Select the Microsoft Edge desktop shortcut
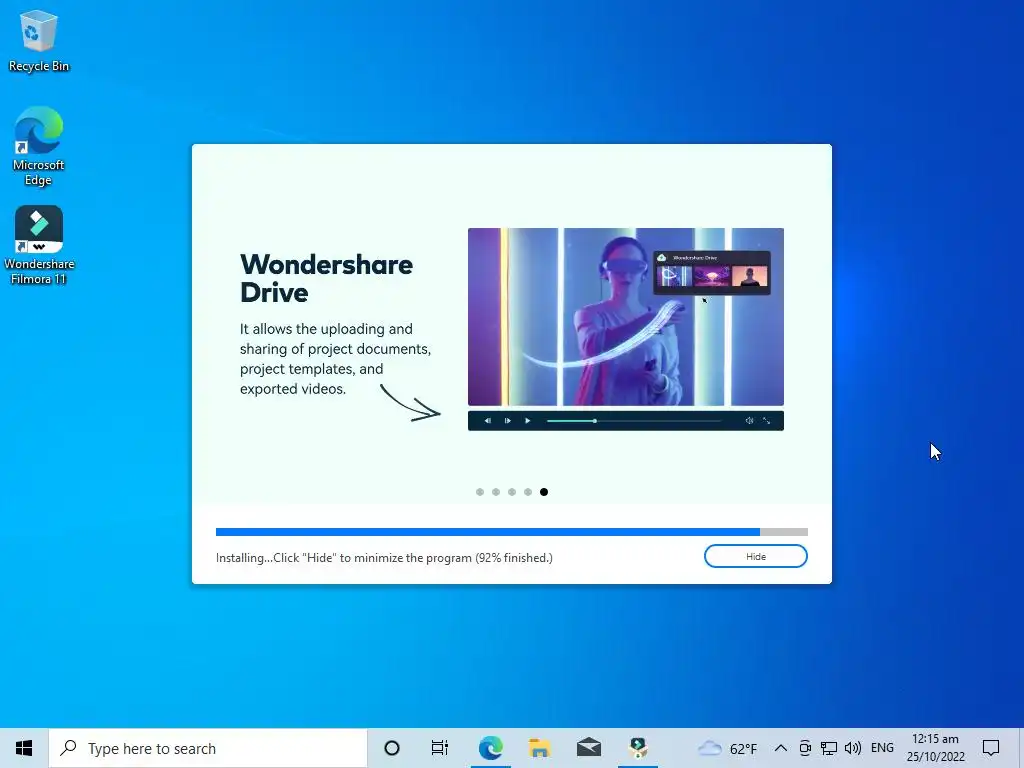Image resolution: width=1024 pixels, height=768 pixels. [x=39, y=146]
